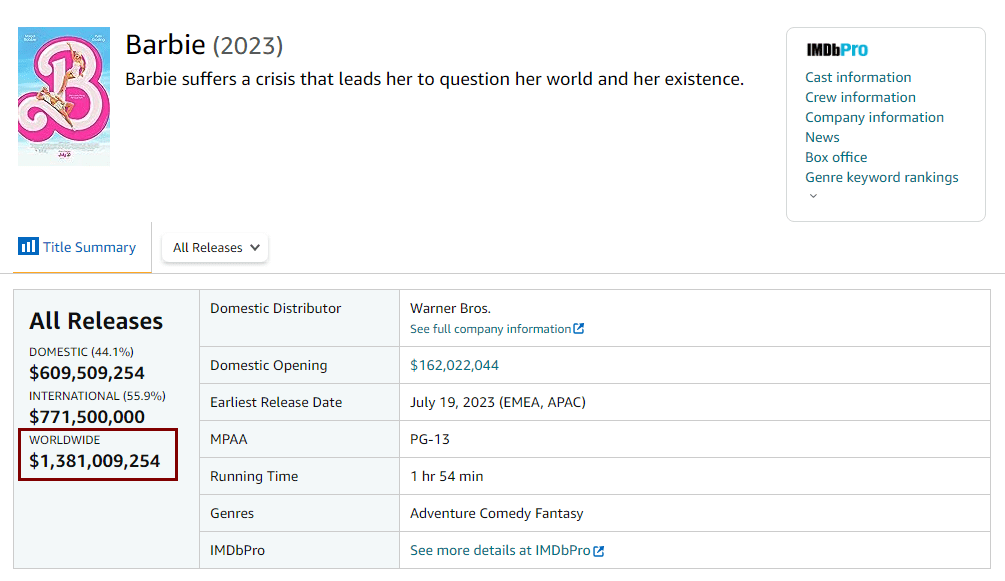The width and height of the screenshot is (1005, 581).
Task: Click external link icon beside full company information
Action: (578, 329)
